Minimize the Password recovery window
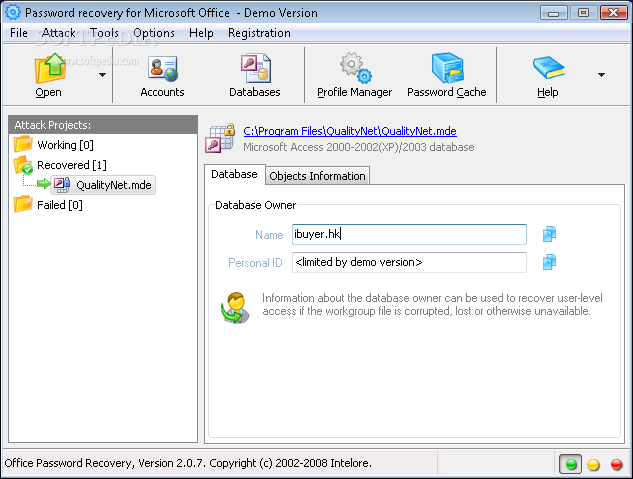 click(x=553, y=13)
